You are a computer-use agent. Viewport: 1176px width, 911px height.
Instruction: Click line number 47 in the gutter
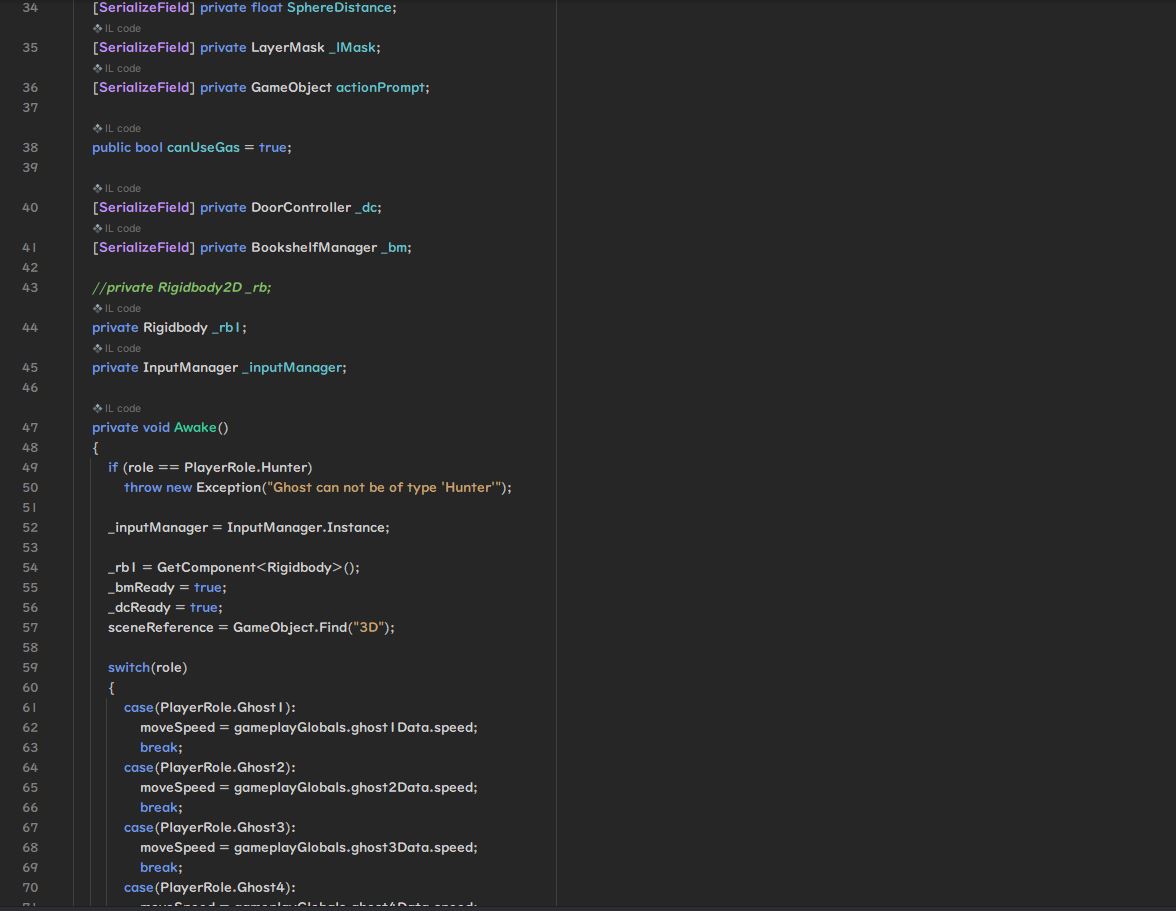coord(30,428)
